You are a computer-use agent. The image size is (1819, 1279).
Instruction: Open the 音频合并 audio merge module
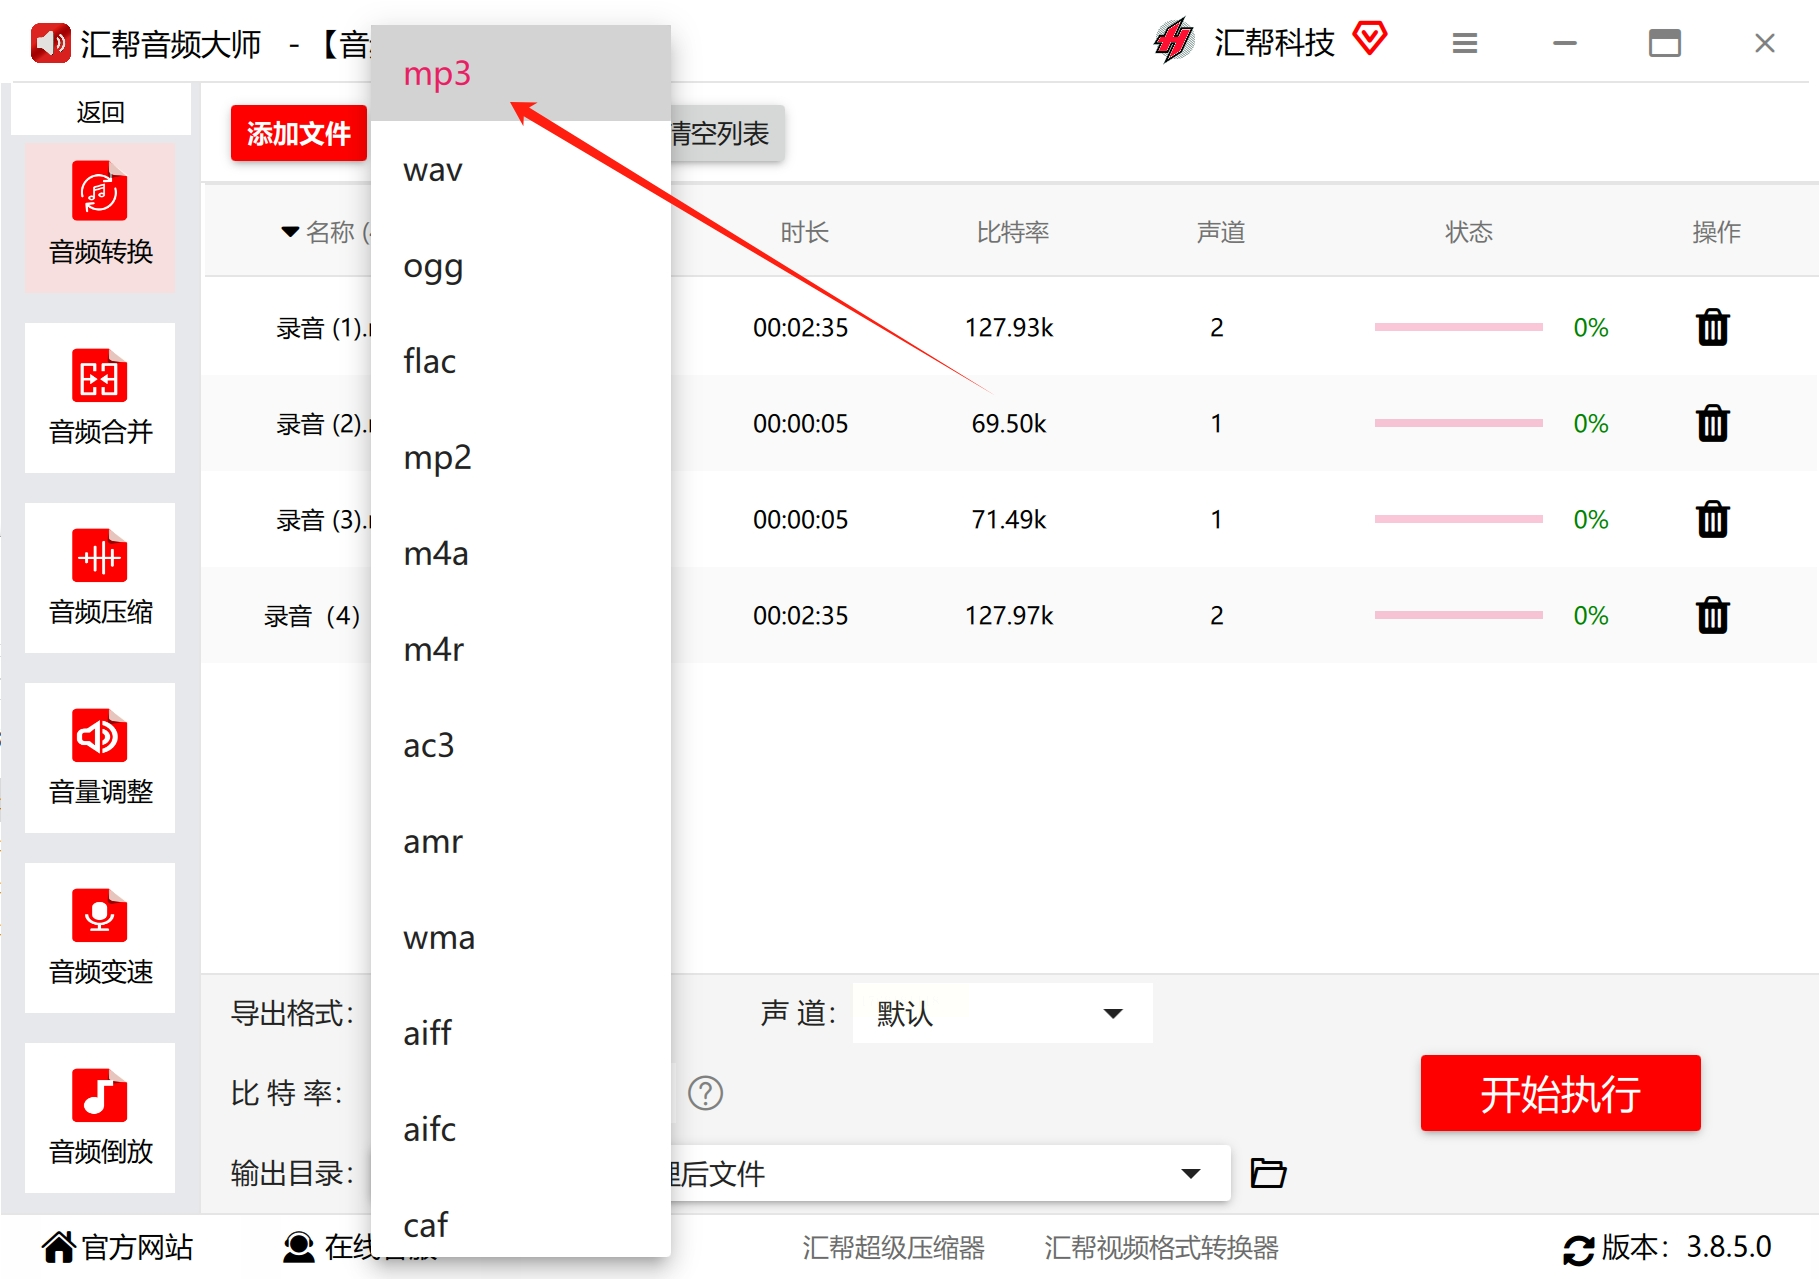click(100, 397)
